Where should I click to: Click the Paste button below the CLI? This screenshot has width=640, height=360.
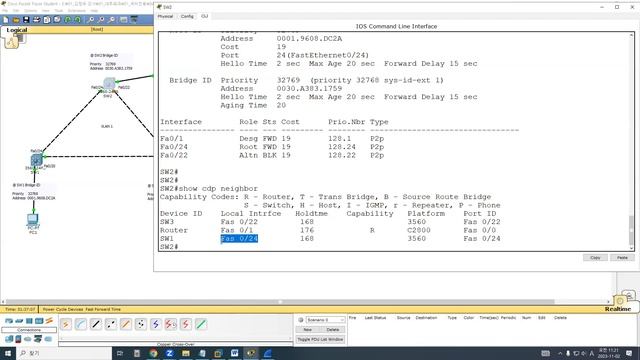(x=622, y=258)
